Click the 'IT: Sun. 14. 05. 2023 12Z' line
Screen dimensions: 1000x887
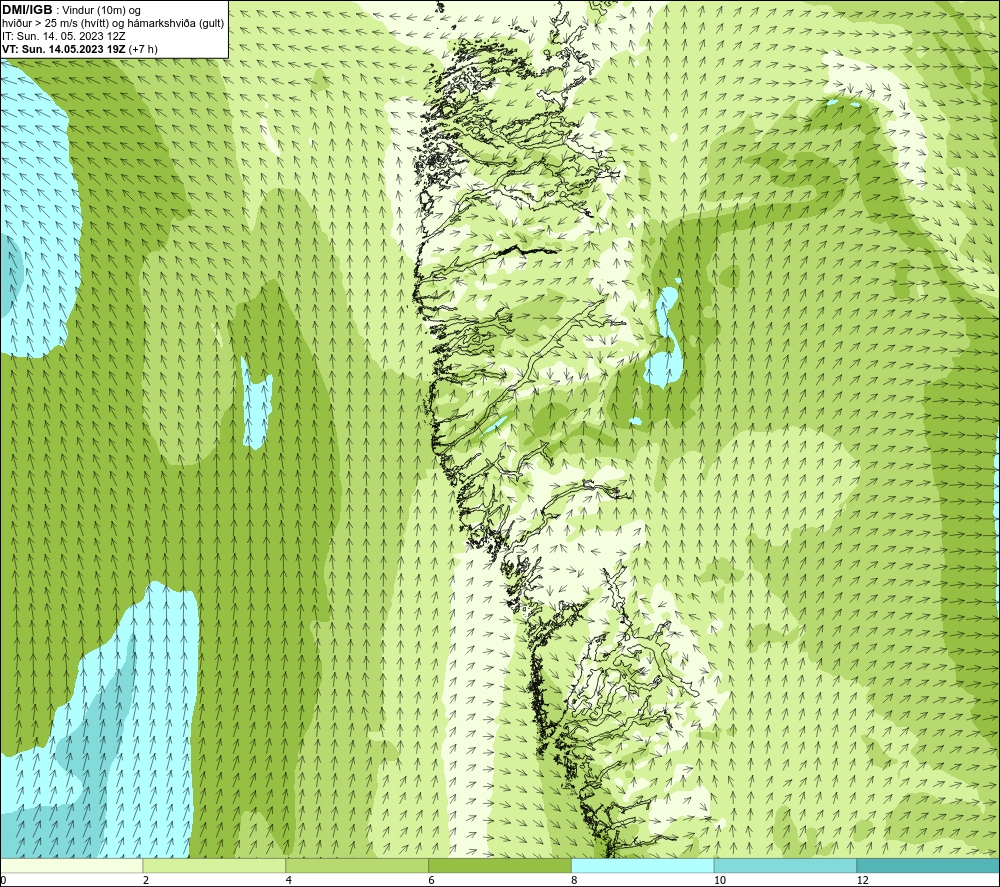64,36
